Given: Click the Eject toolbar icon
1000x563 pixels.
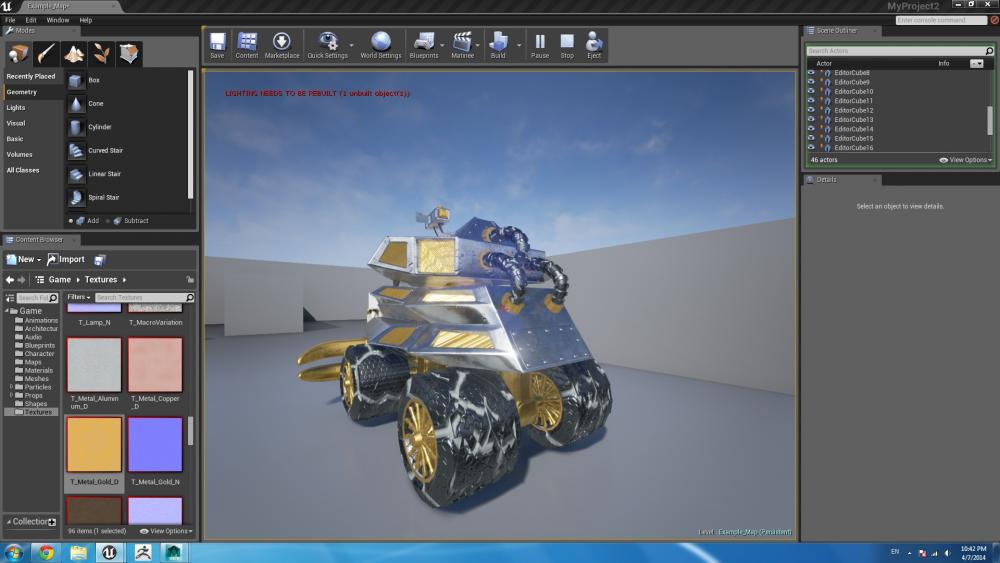Looking at the screenshot, I should coord(594,45).
